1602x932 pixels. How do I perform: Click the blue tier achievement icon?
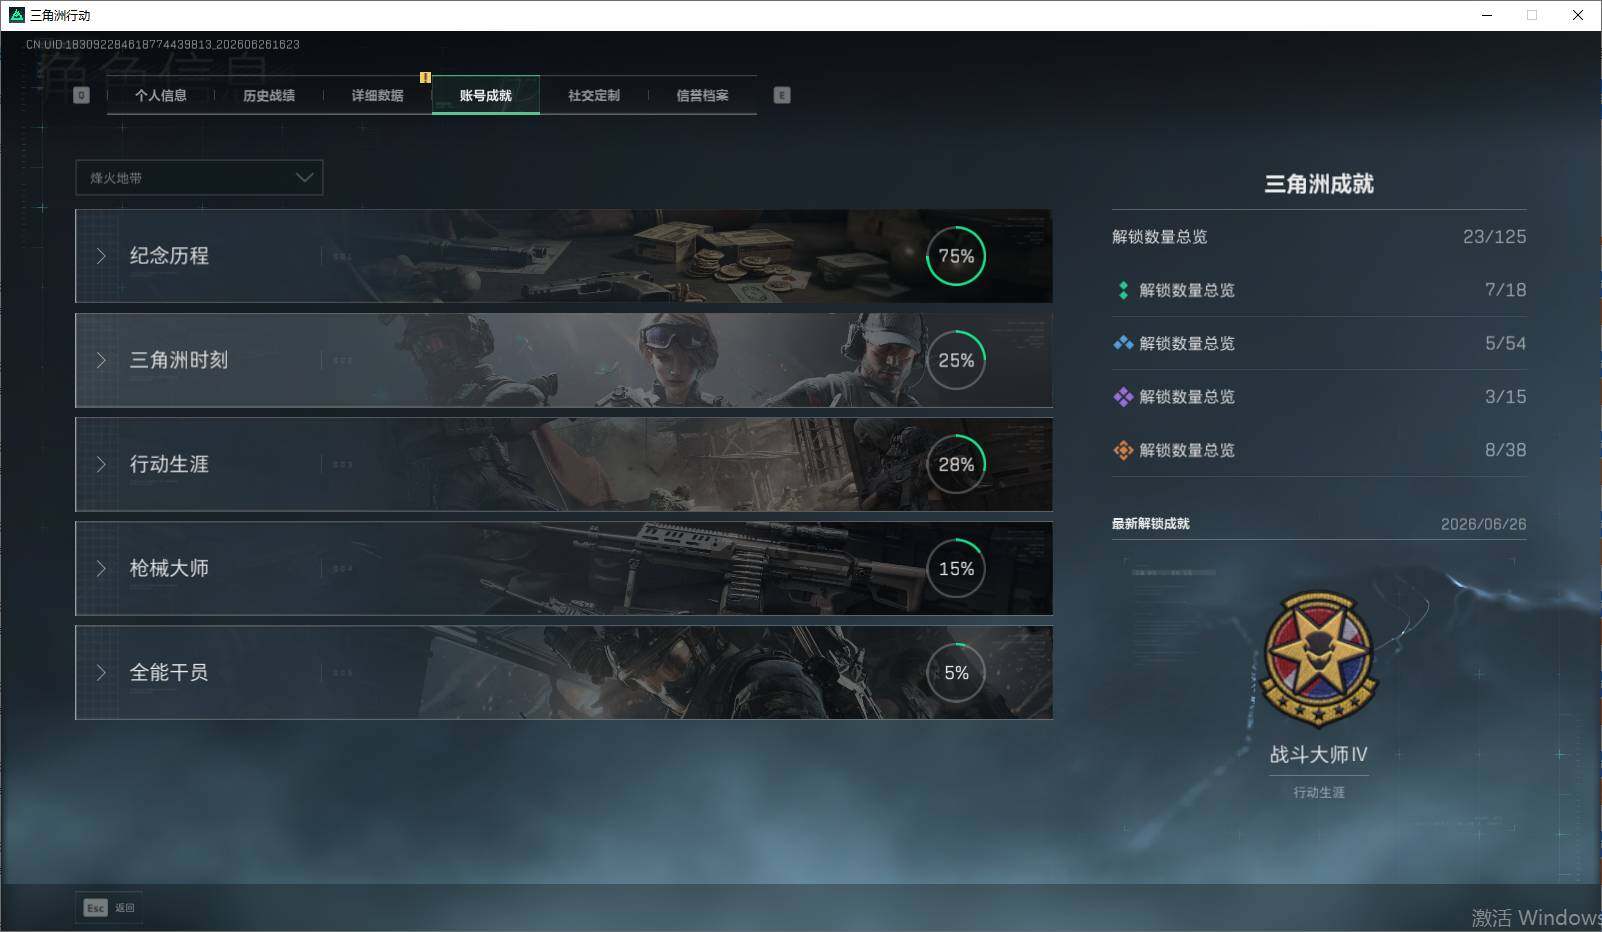point(1123,343)
